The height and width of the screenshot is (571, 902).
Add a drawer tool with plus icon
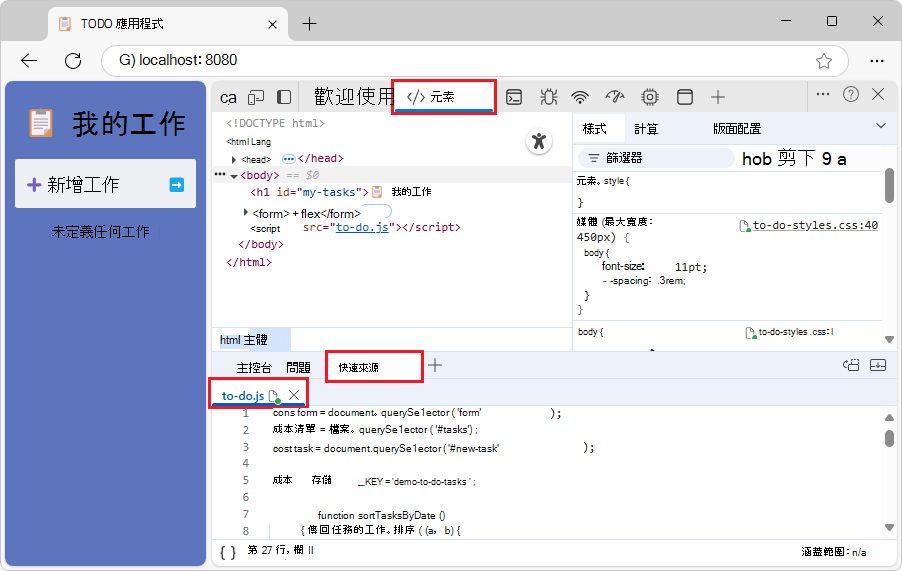(435, 365)
